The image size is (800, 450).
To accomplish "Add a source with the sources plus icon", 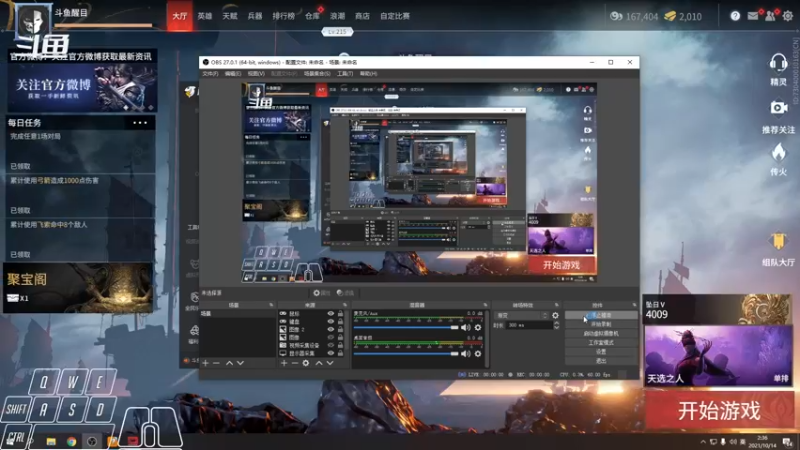I will coord(284,363).
